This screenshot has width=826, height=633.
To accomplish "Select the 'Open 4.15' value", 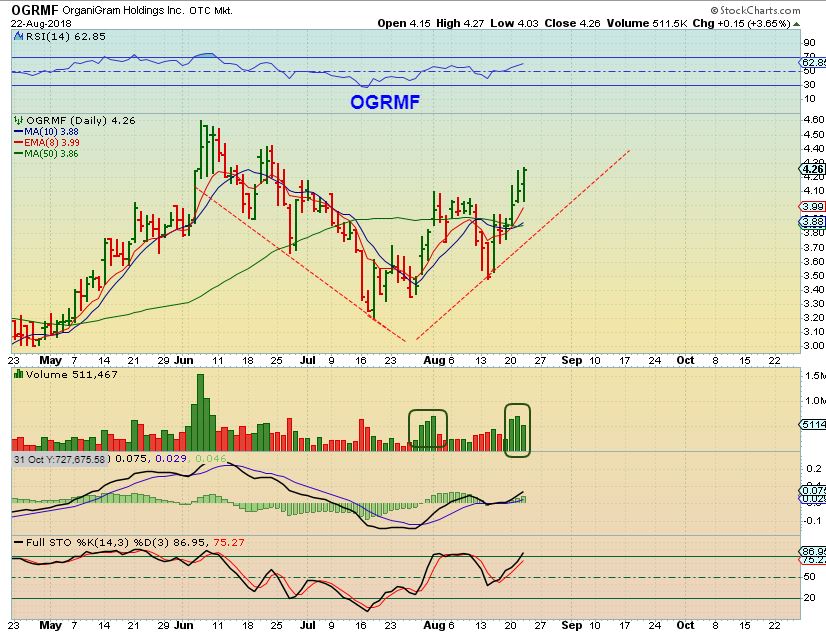I will pyautogui.click(x=404, y=24).
